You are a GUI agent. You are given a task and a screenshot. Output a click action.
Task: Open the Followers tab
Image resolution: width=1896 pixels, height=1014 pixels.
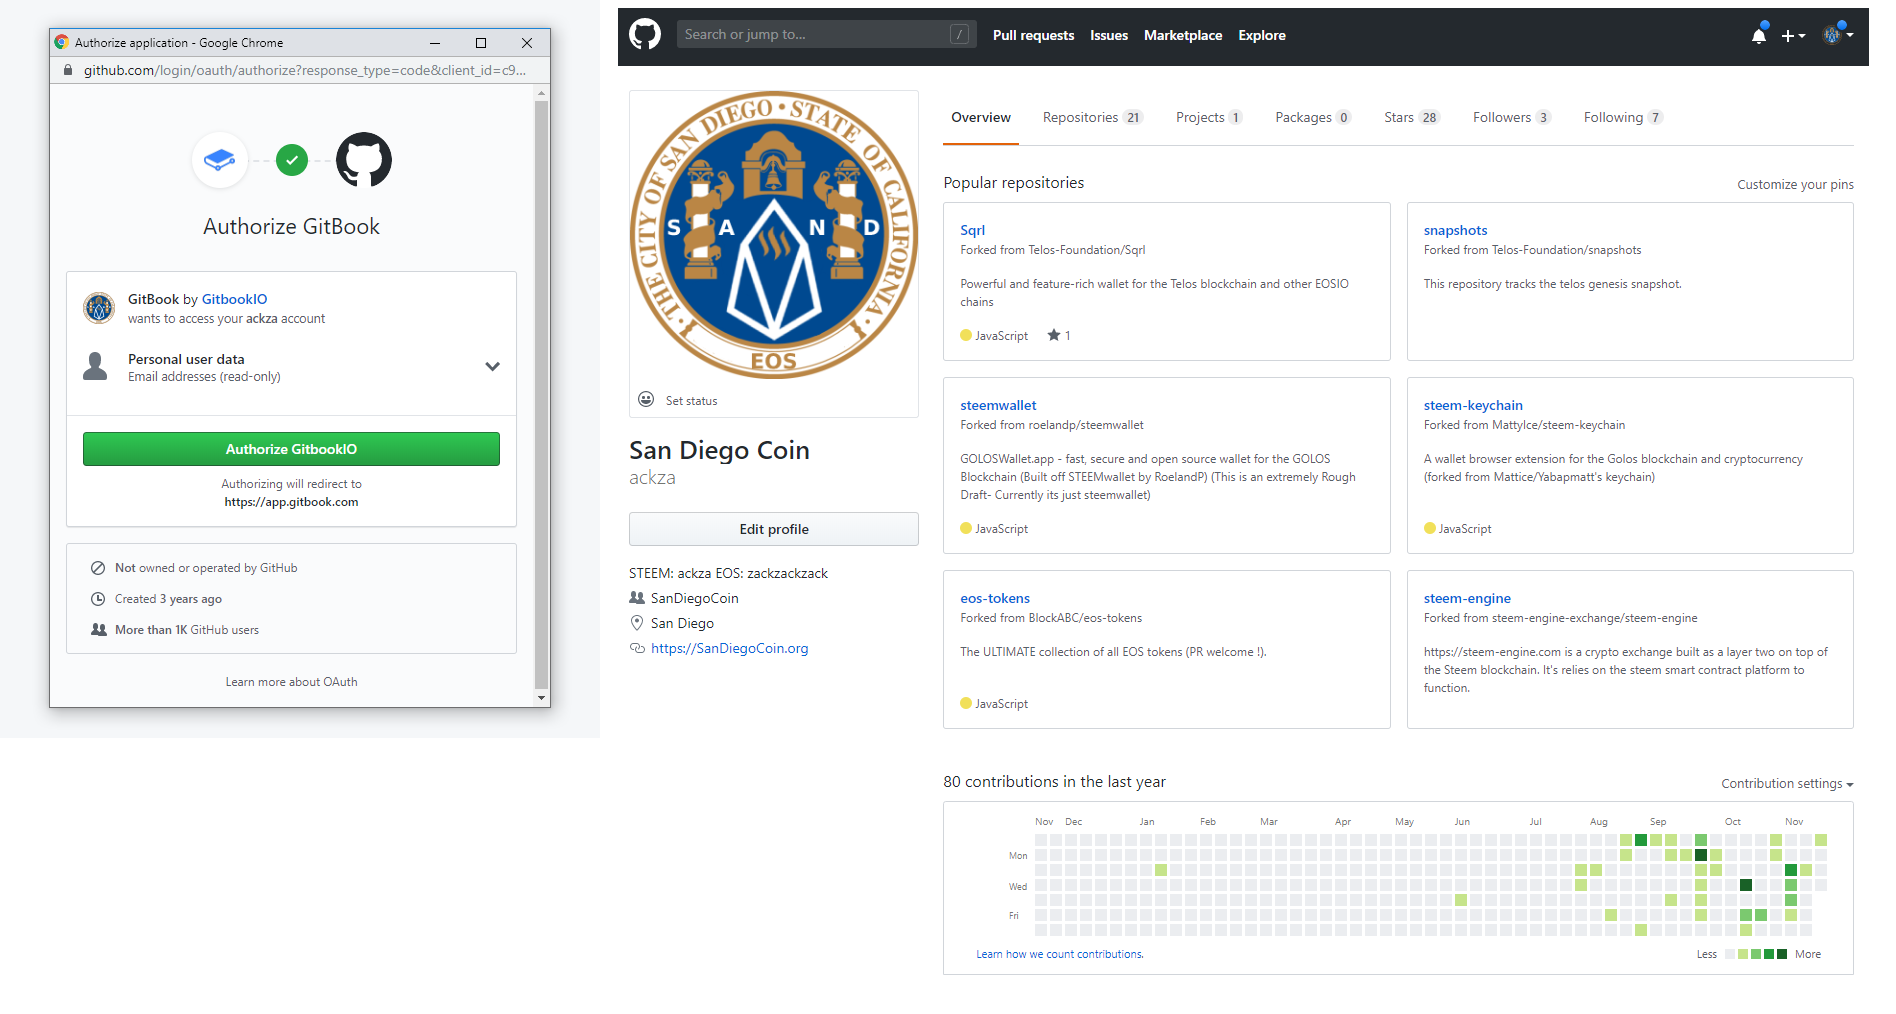(x=1511, y=118)
